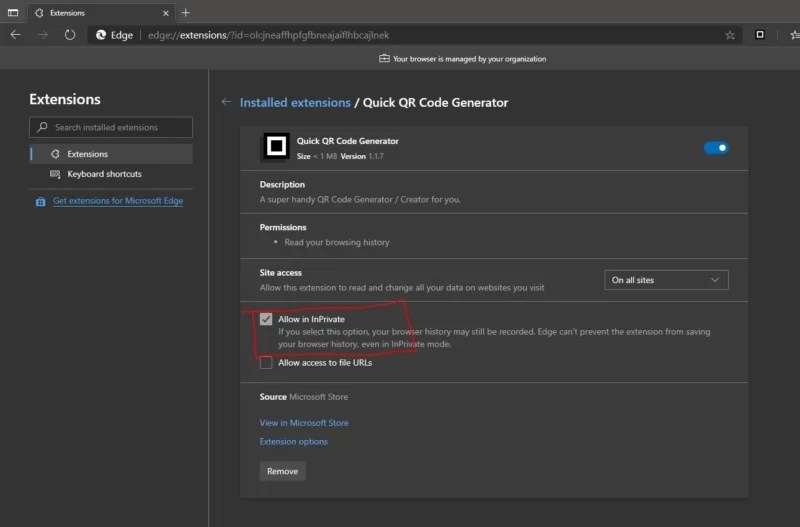
Task: Click the browser Forward arrow
Action: [x=43, y=35]
